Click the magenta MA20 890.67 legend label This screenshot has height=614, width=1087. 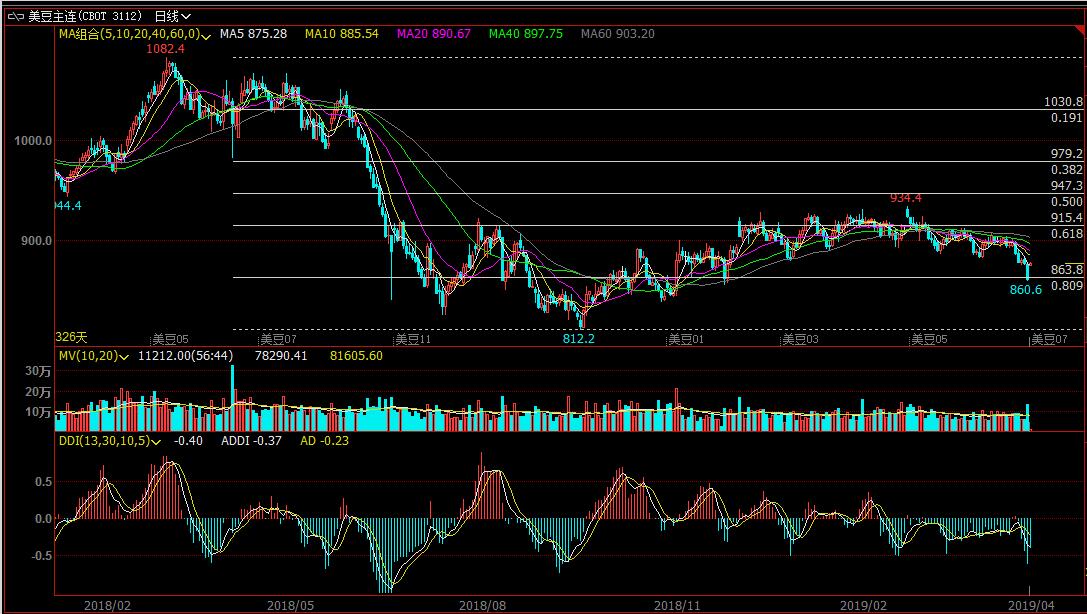[x=433, y=34]
